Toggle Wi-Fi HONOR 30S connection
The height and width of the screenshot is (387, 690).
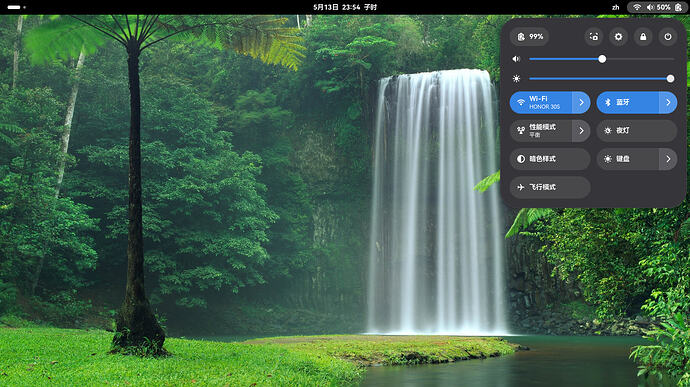pyautogui.click(x=541, y=102)
